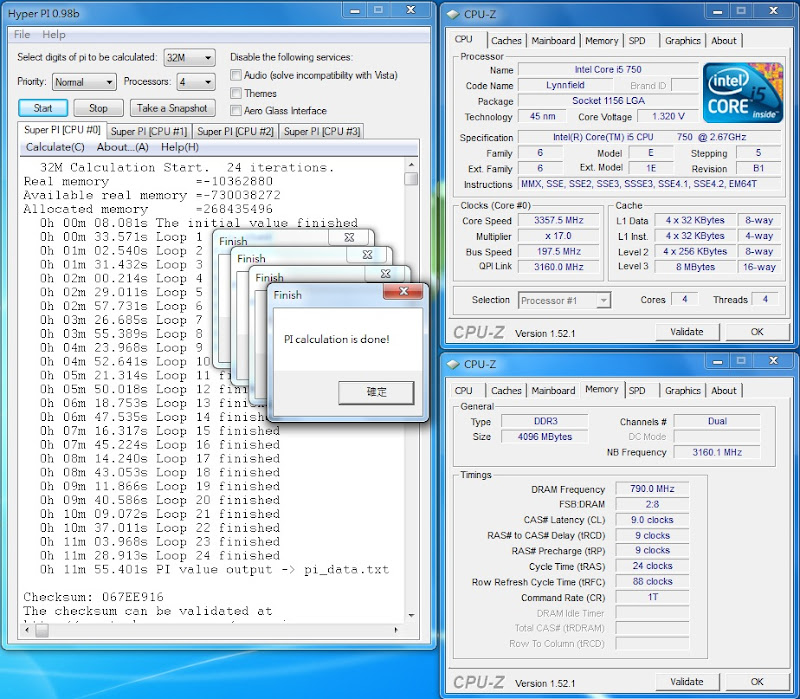Open Mainboard tab in upper CPU-Z window
This screenshot has width=800, height=699.
[x=553, y=41]
